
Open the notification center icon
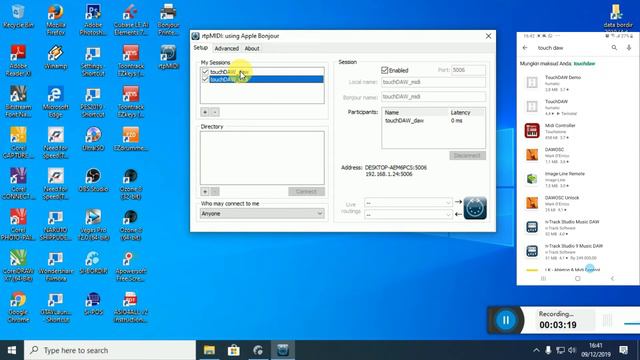(623, 350)
